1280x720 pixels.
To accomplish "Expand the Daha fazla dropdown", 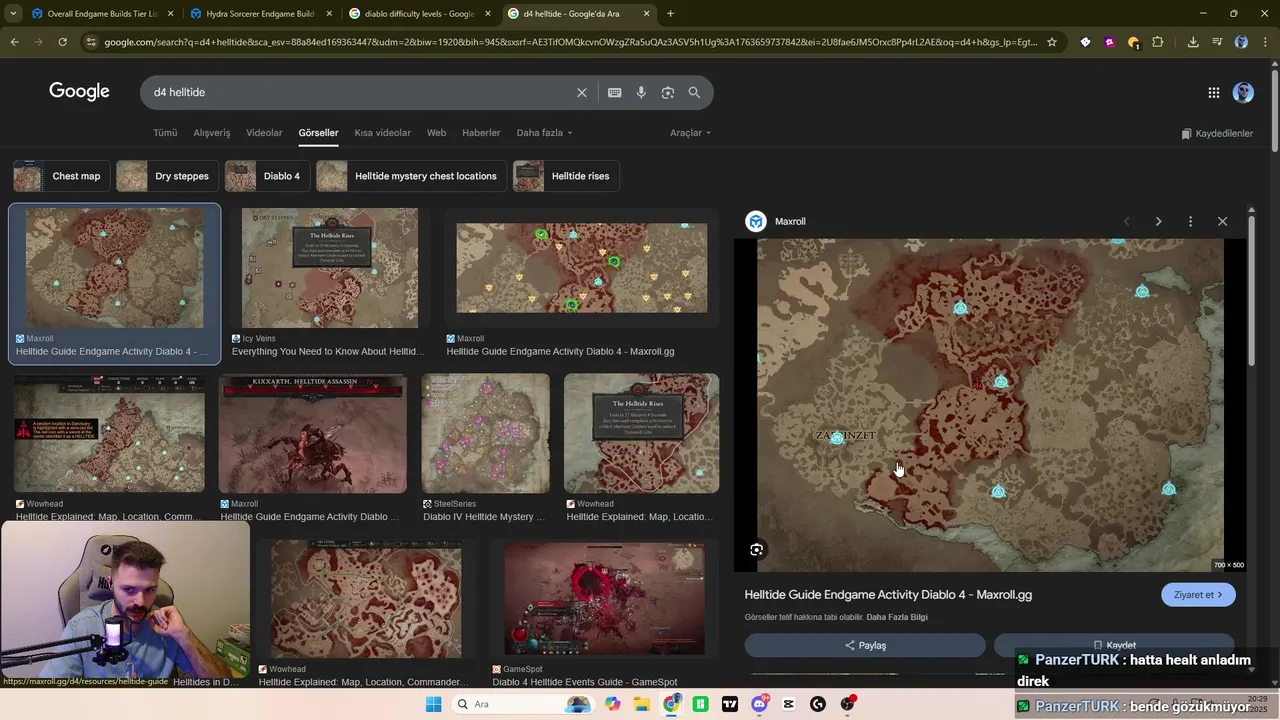I will [544, 133].
